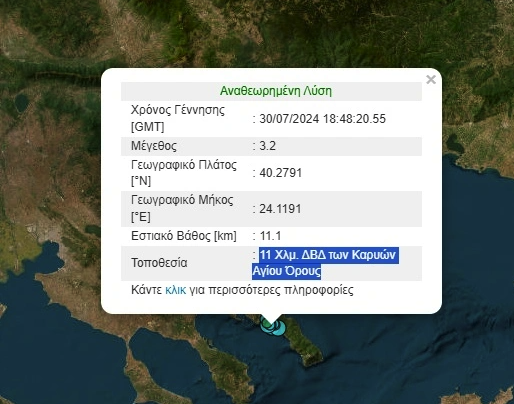Select the 'Εστιακό Βάθος [km]' label
The image size is (514, 404).
(184, 236)
